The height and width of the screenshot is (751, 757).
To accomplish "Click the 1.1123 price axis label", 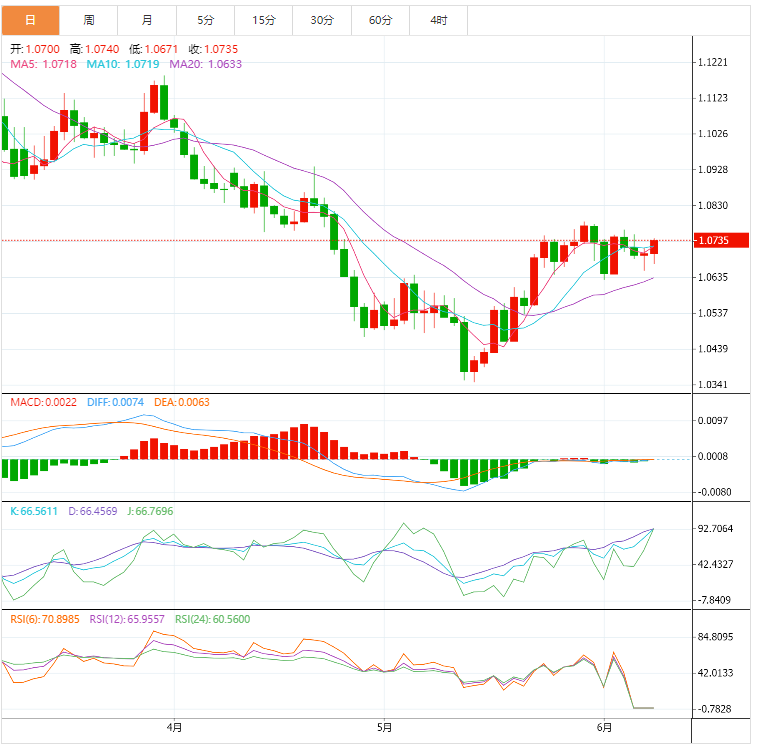I will click(713, 98).
